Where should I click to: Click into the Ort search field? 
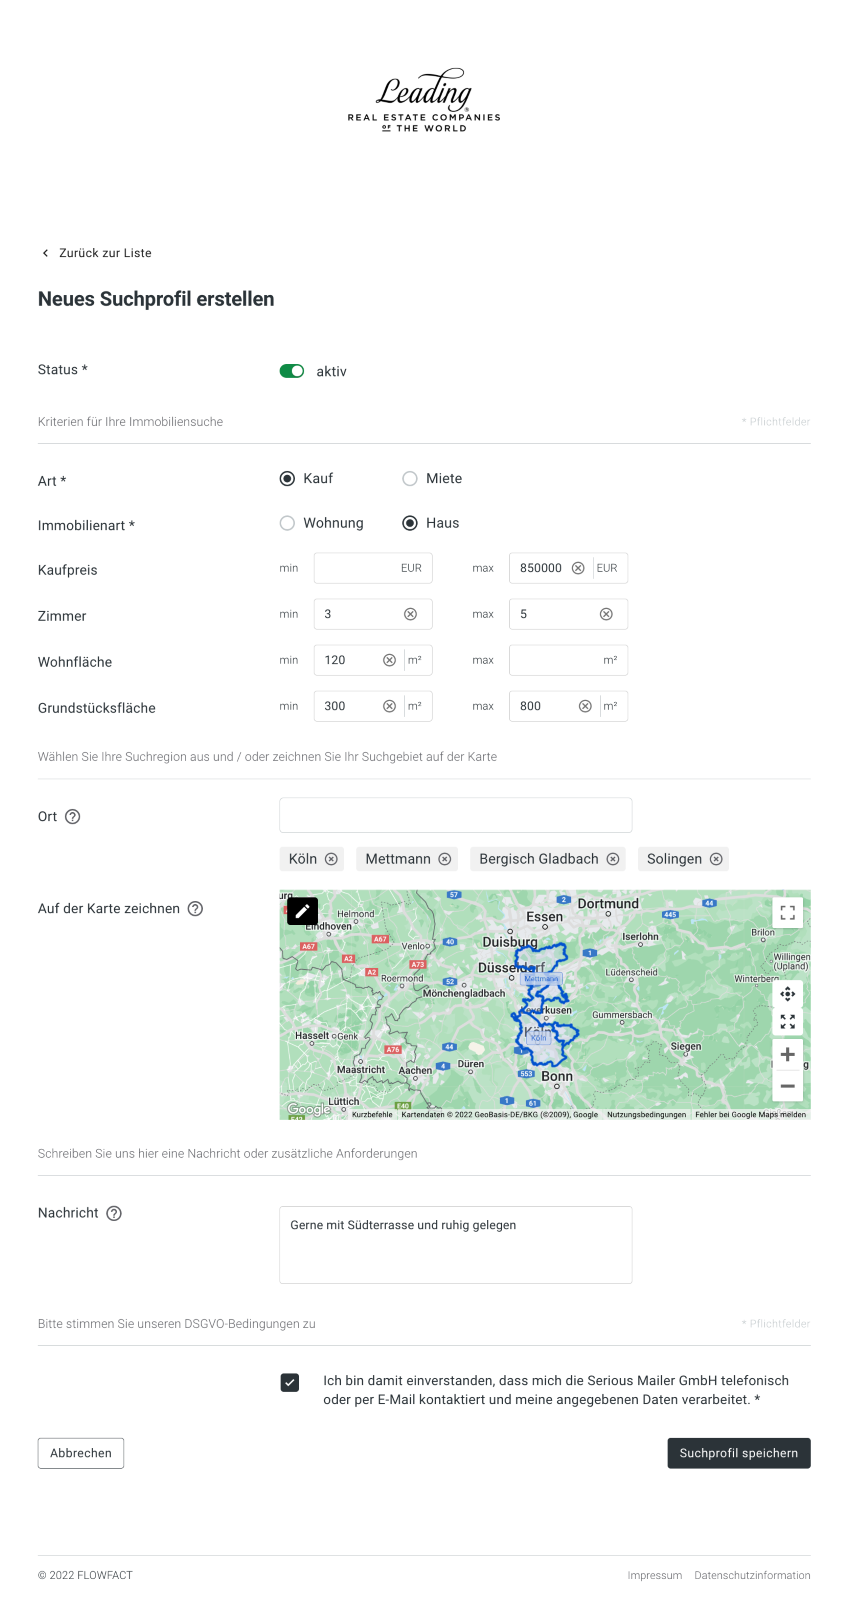[x=455, y=815]
